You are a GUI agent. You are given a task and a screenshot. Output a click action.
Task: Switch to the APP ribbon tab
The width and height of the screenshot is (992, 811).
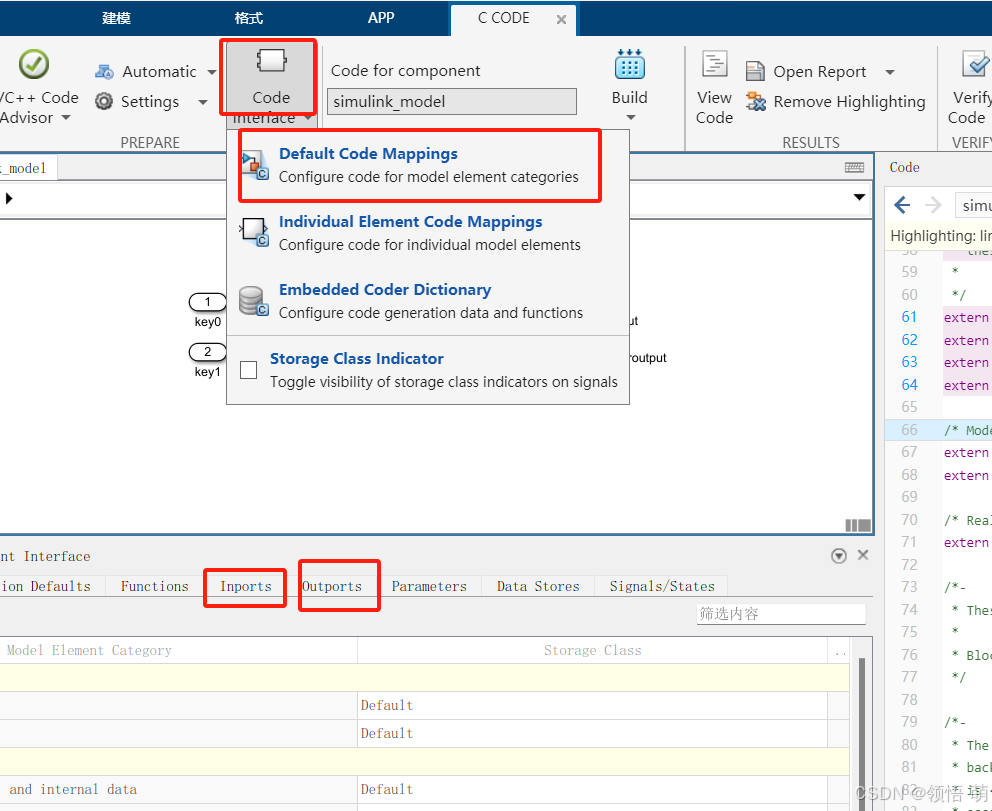381,18
